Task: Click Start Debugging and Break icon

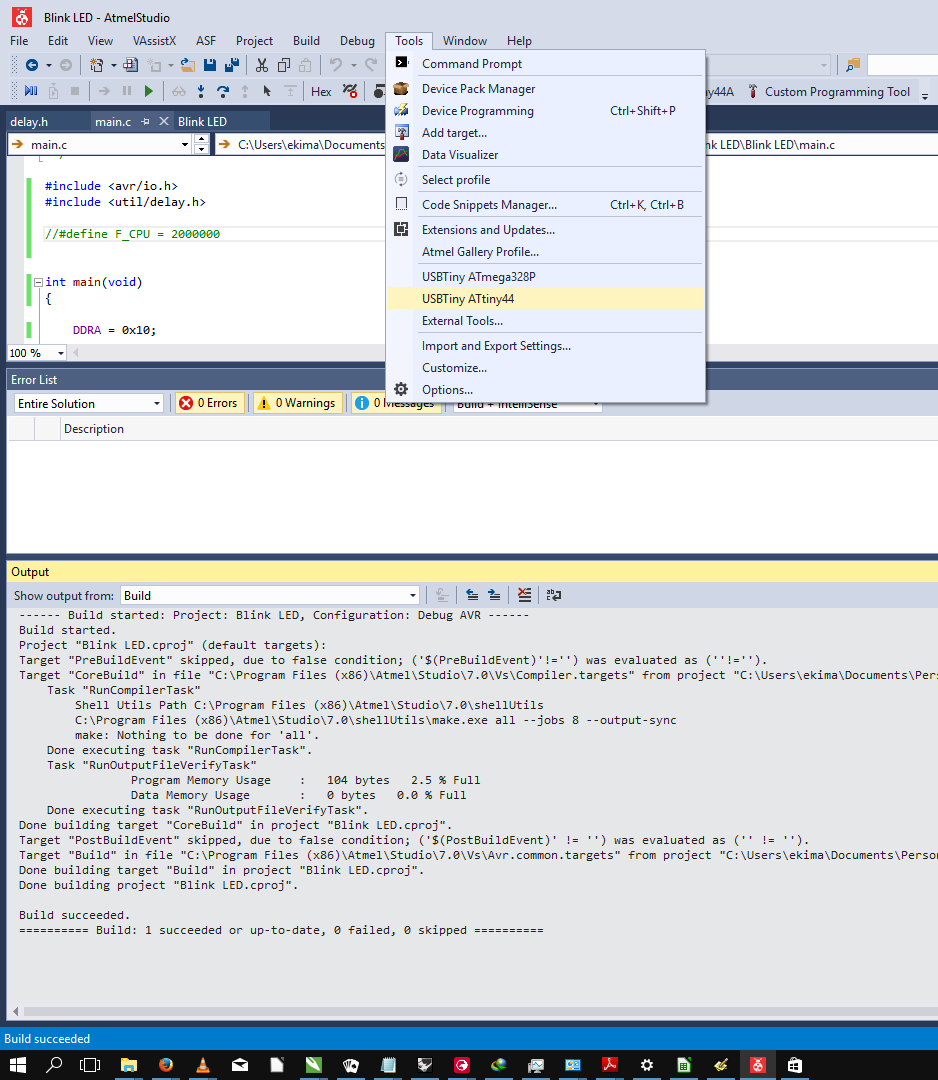Action: (x=31, y=91)
